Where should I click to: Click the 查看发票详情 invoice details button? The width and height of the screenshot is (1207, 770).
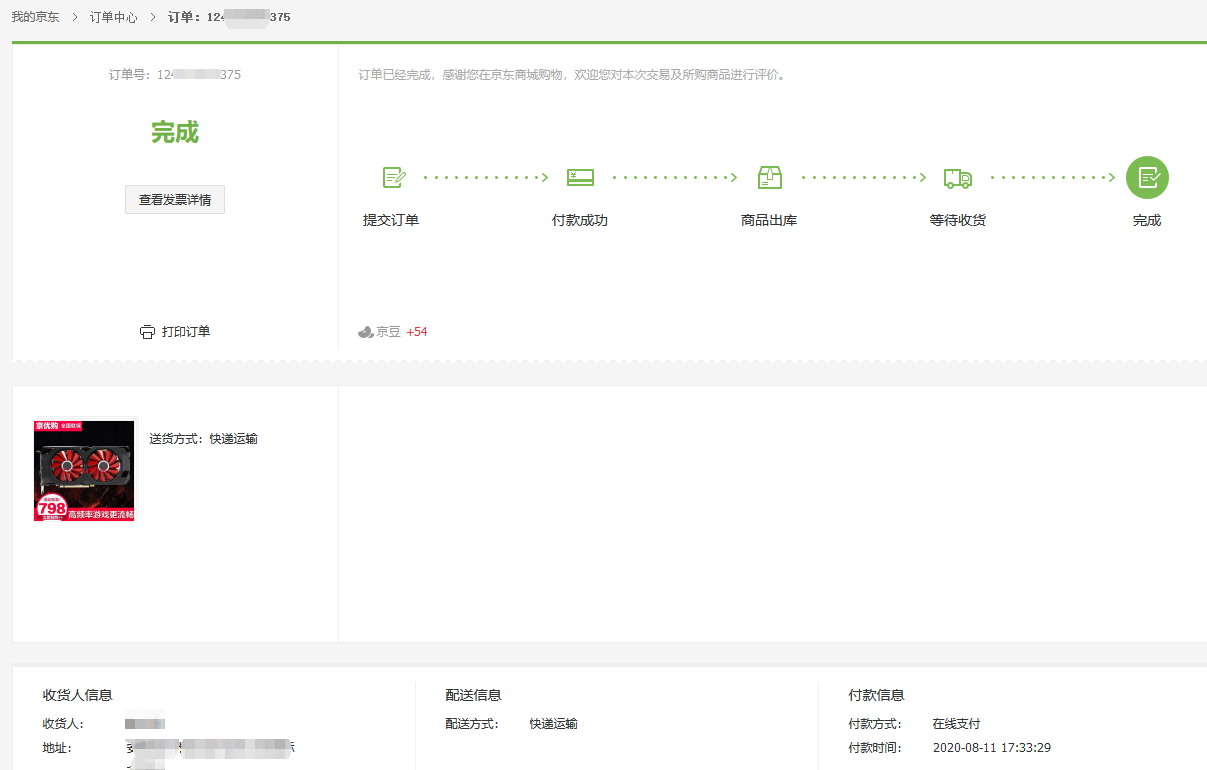(x=174, y=199)
